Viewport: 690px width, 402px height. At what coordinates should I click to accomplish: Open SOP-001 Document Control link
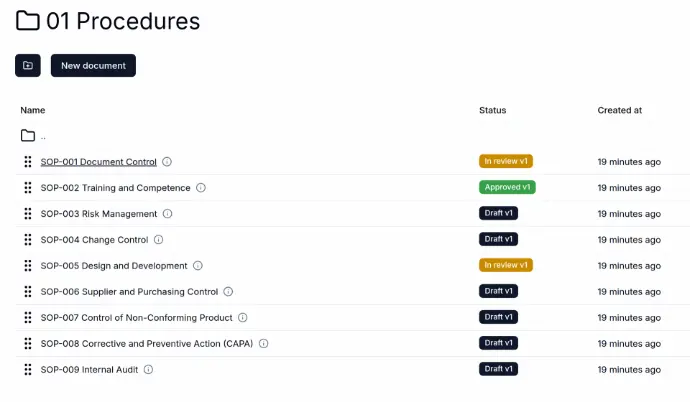99,162
